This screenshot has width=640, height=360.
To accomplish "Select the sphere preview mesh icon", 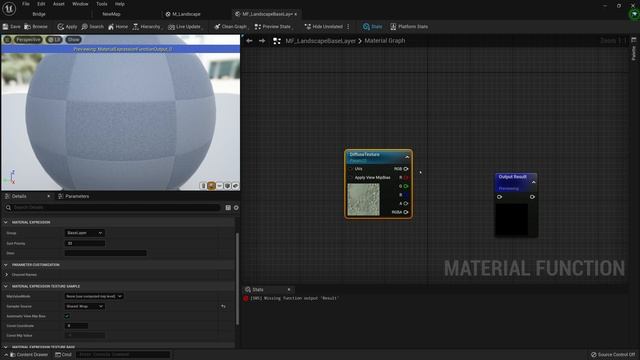I will tap(211, 186).
